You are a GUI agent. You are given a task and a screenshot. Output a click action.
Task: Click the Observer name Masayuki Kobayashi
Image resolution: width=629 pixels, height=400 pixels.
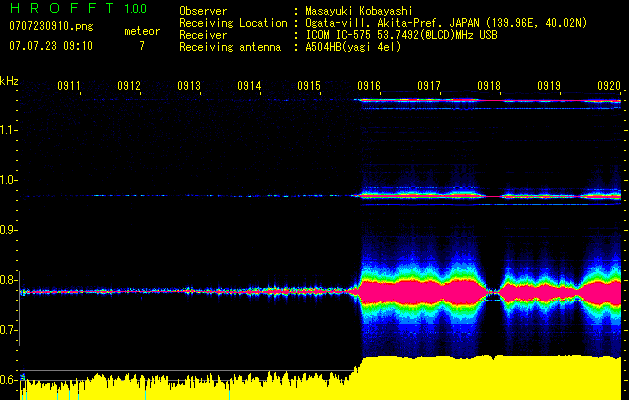tap(359, 11)
